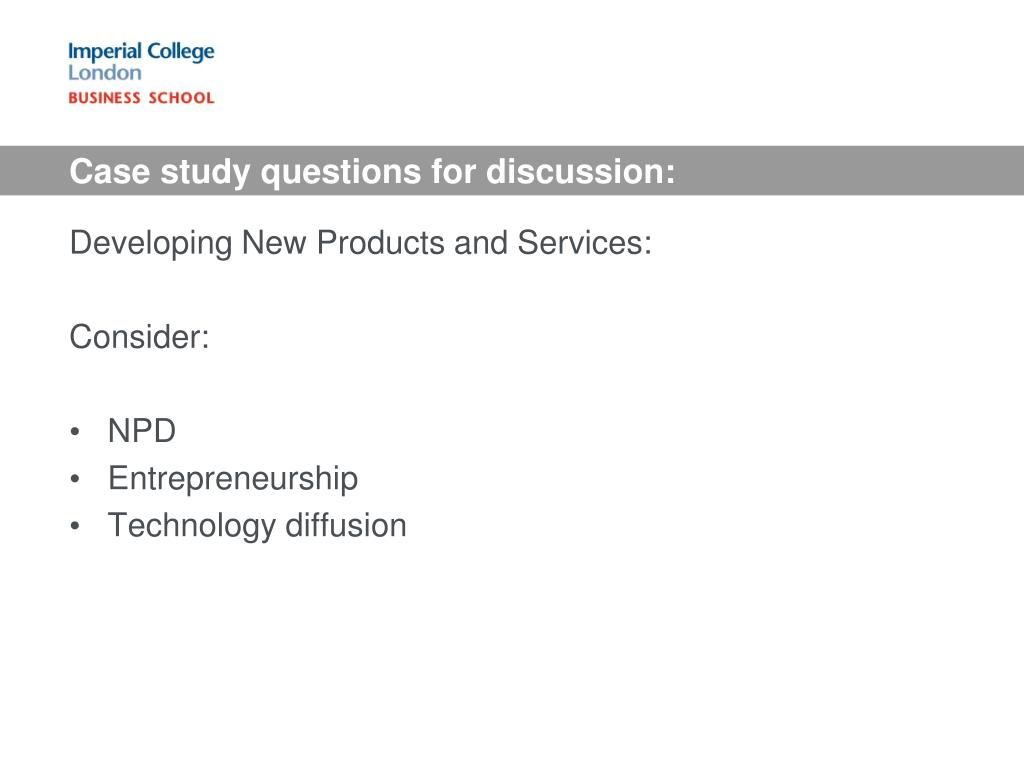Select the word London in the logo
Screen dimensions: 1024x768
(x=104, y=72)
